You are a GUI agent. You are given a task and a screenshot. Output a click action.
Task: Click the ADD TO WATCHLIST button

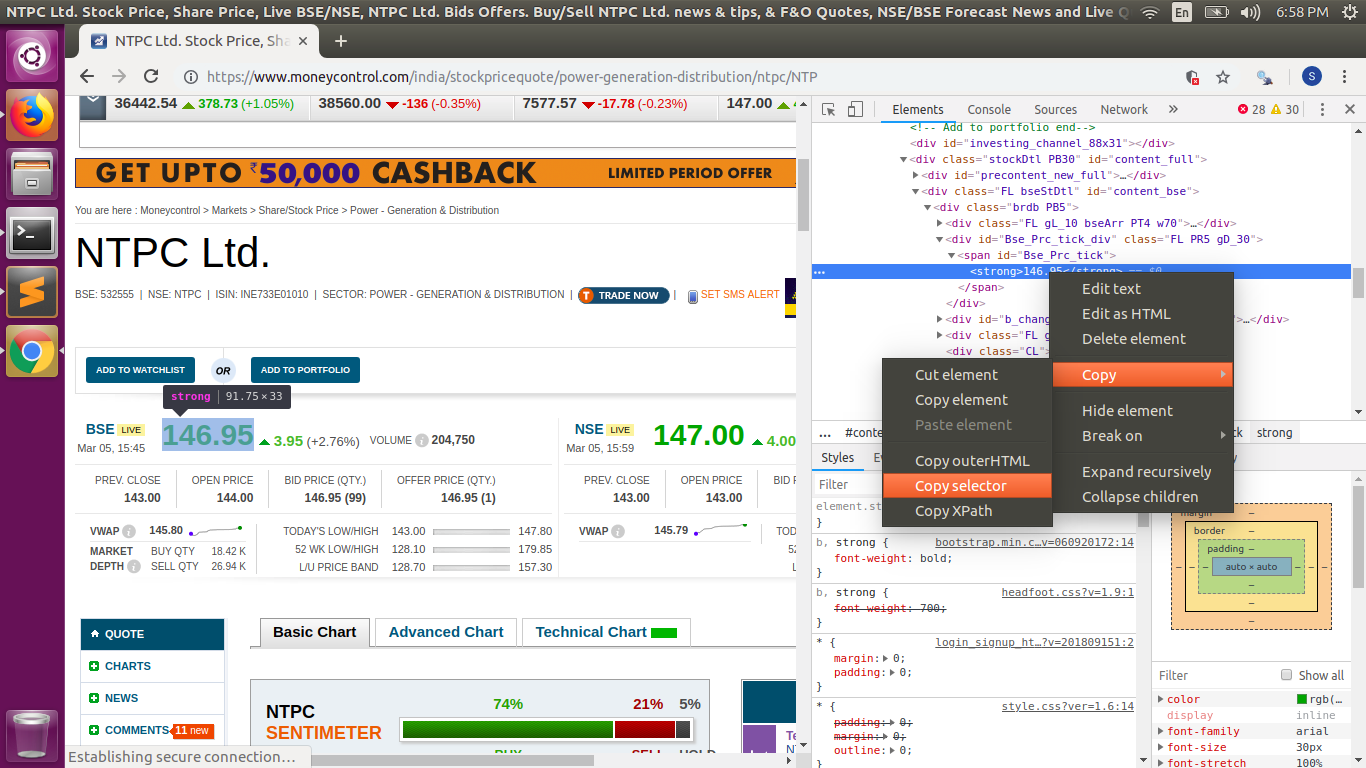tap(140, 370)
